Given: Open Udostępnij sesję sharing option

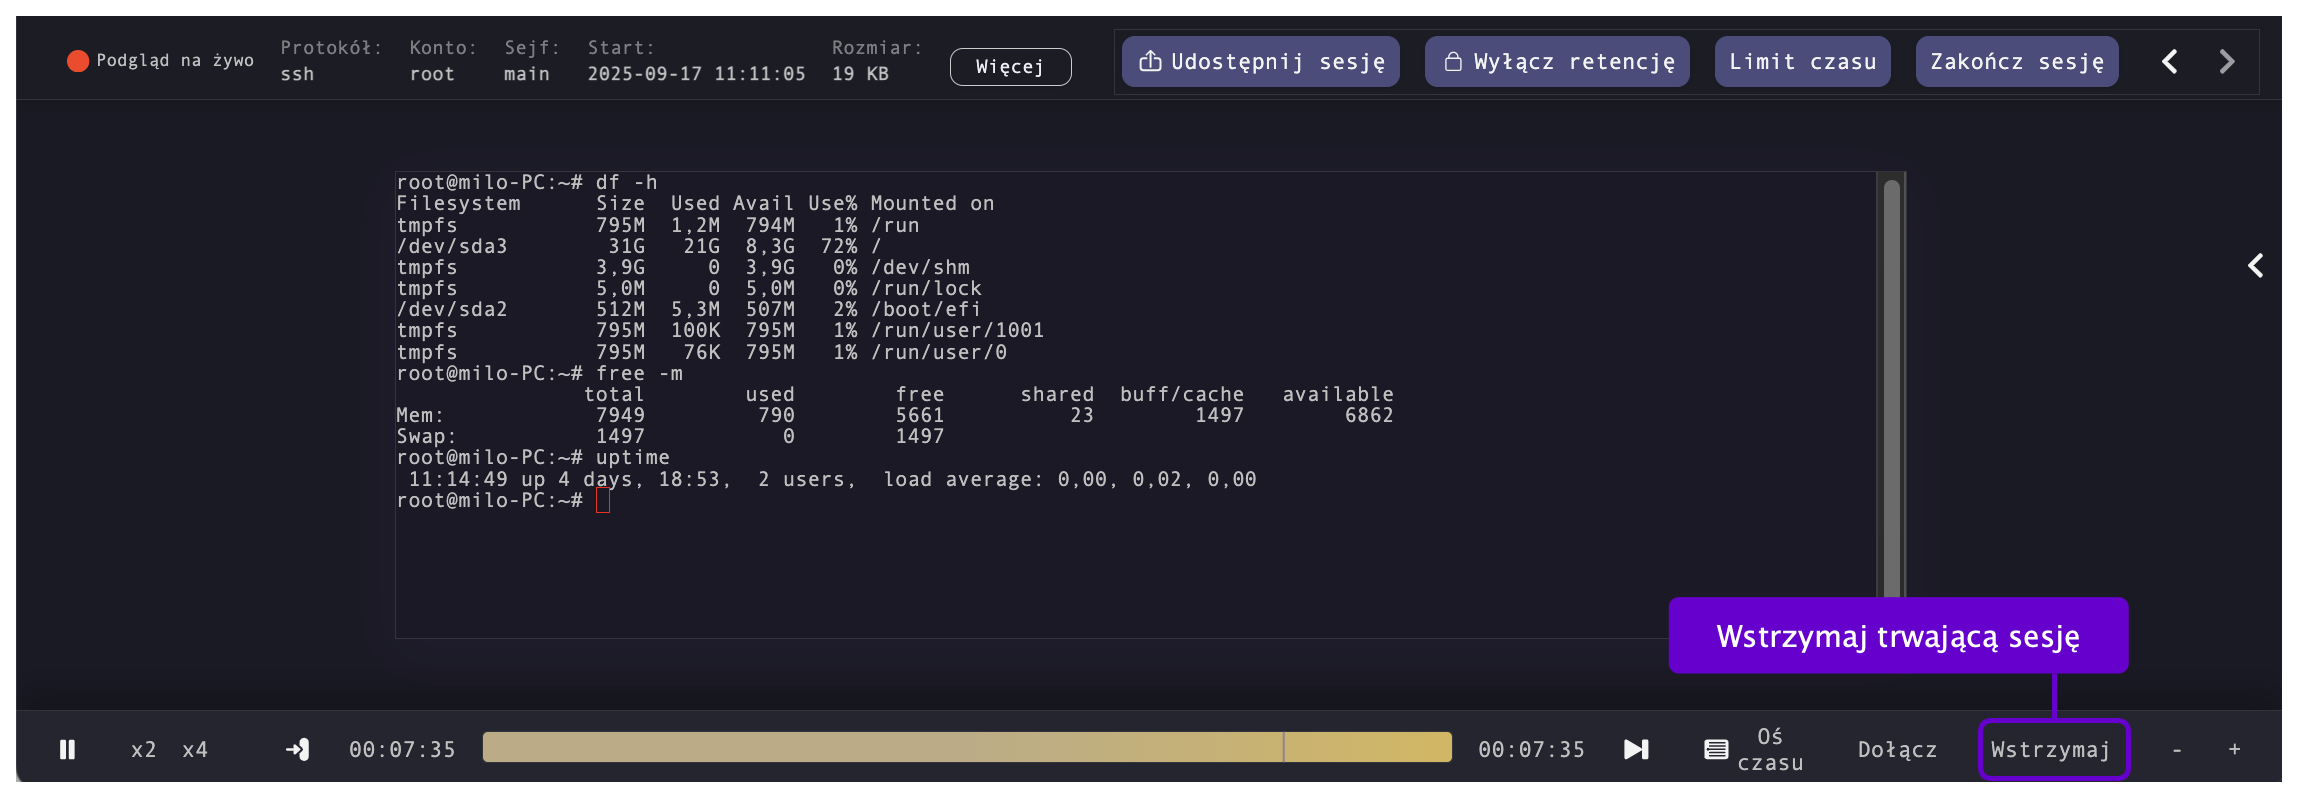Looking at the screenshot, I should tap(1261, 62).
